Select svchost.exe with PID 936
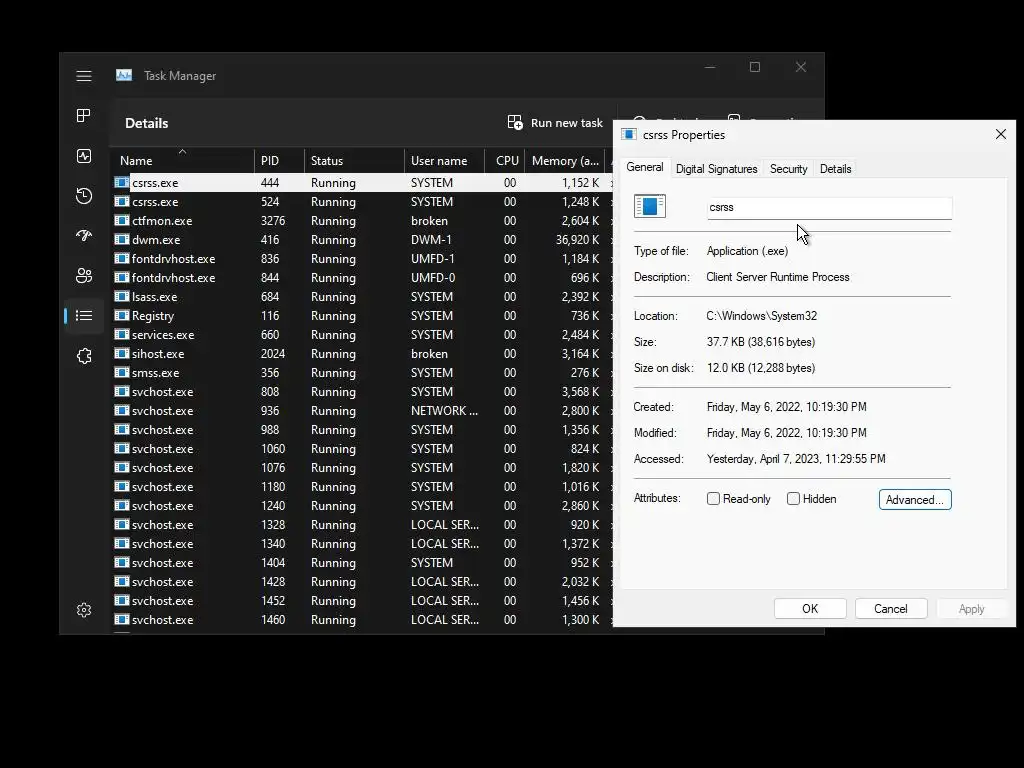Screen dimensions: 1024x768 (362, 411)
